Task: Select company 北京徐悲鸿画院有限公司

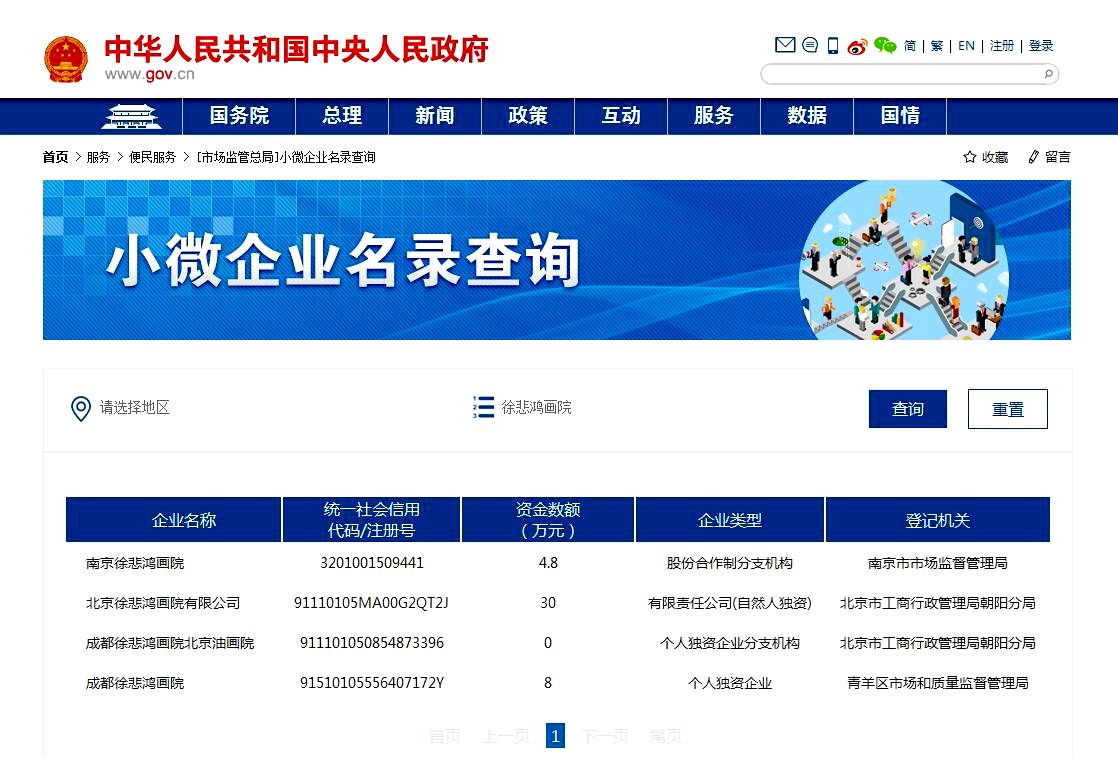Action: [163, 603]
